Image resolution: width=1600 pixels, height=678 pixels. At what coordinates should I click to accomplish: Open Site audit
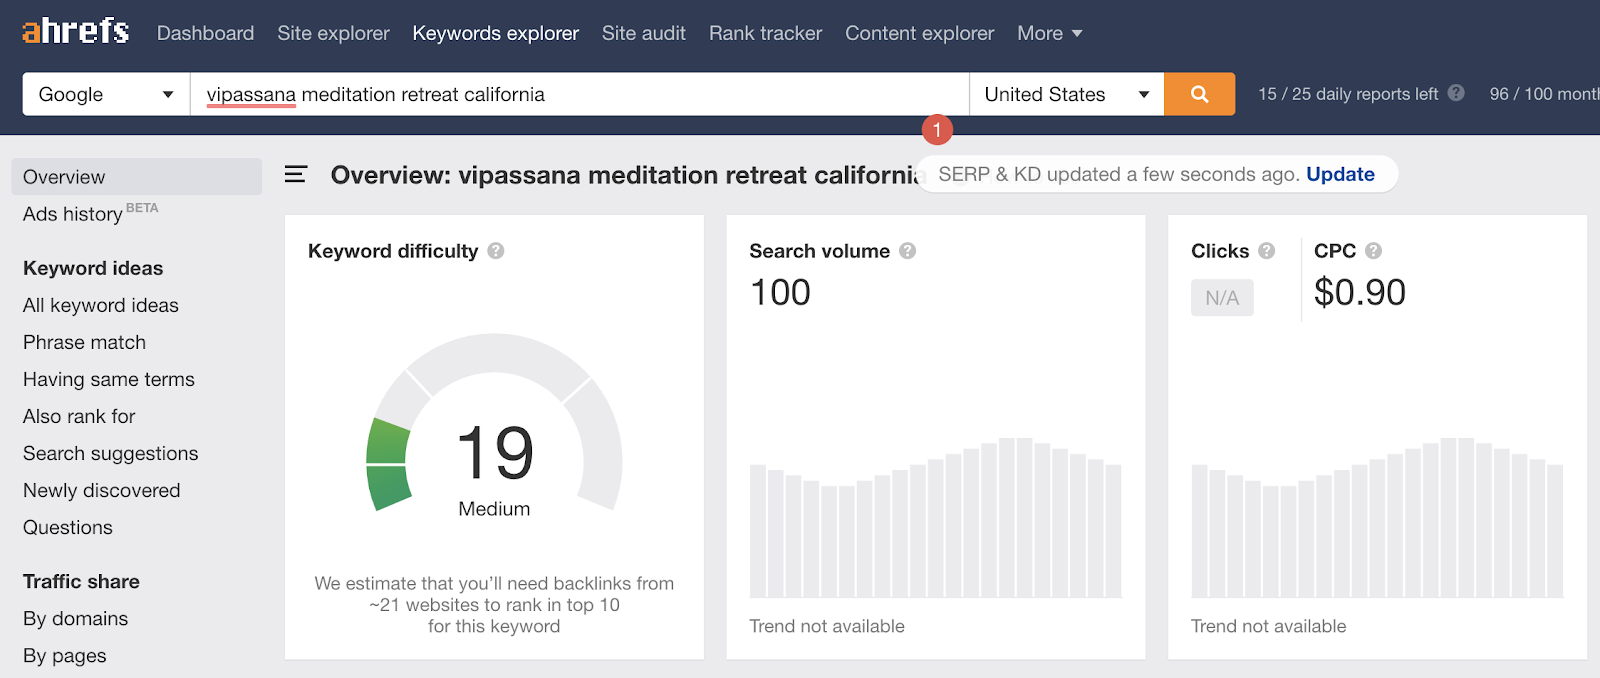point(644,33)
